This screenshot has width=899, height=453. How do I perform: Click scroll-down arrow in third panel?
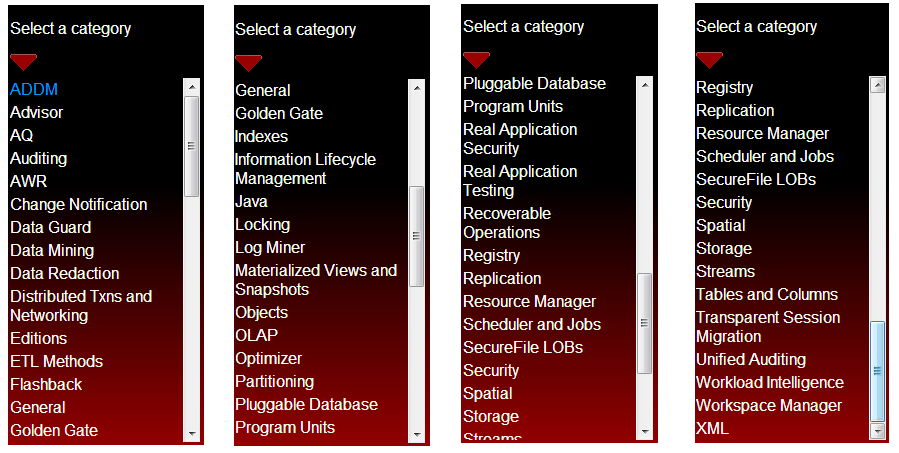click(x=645, y=431)
